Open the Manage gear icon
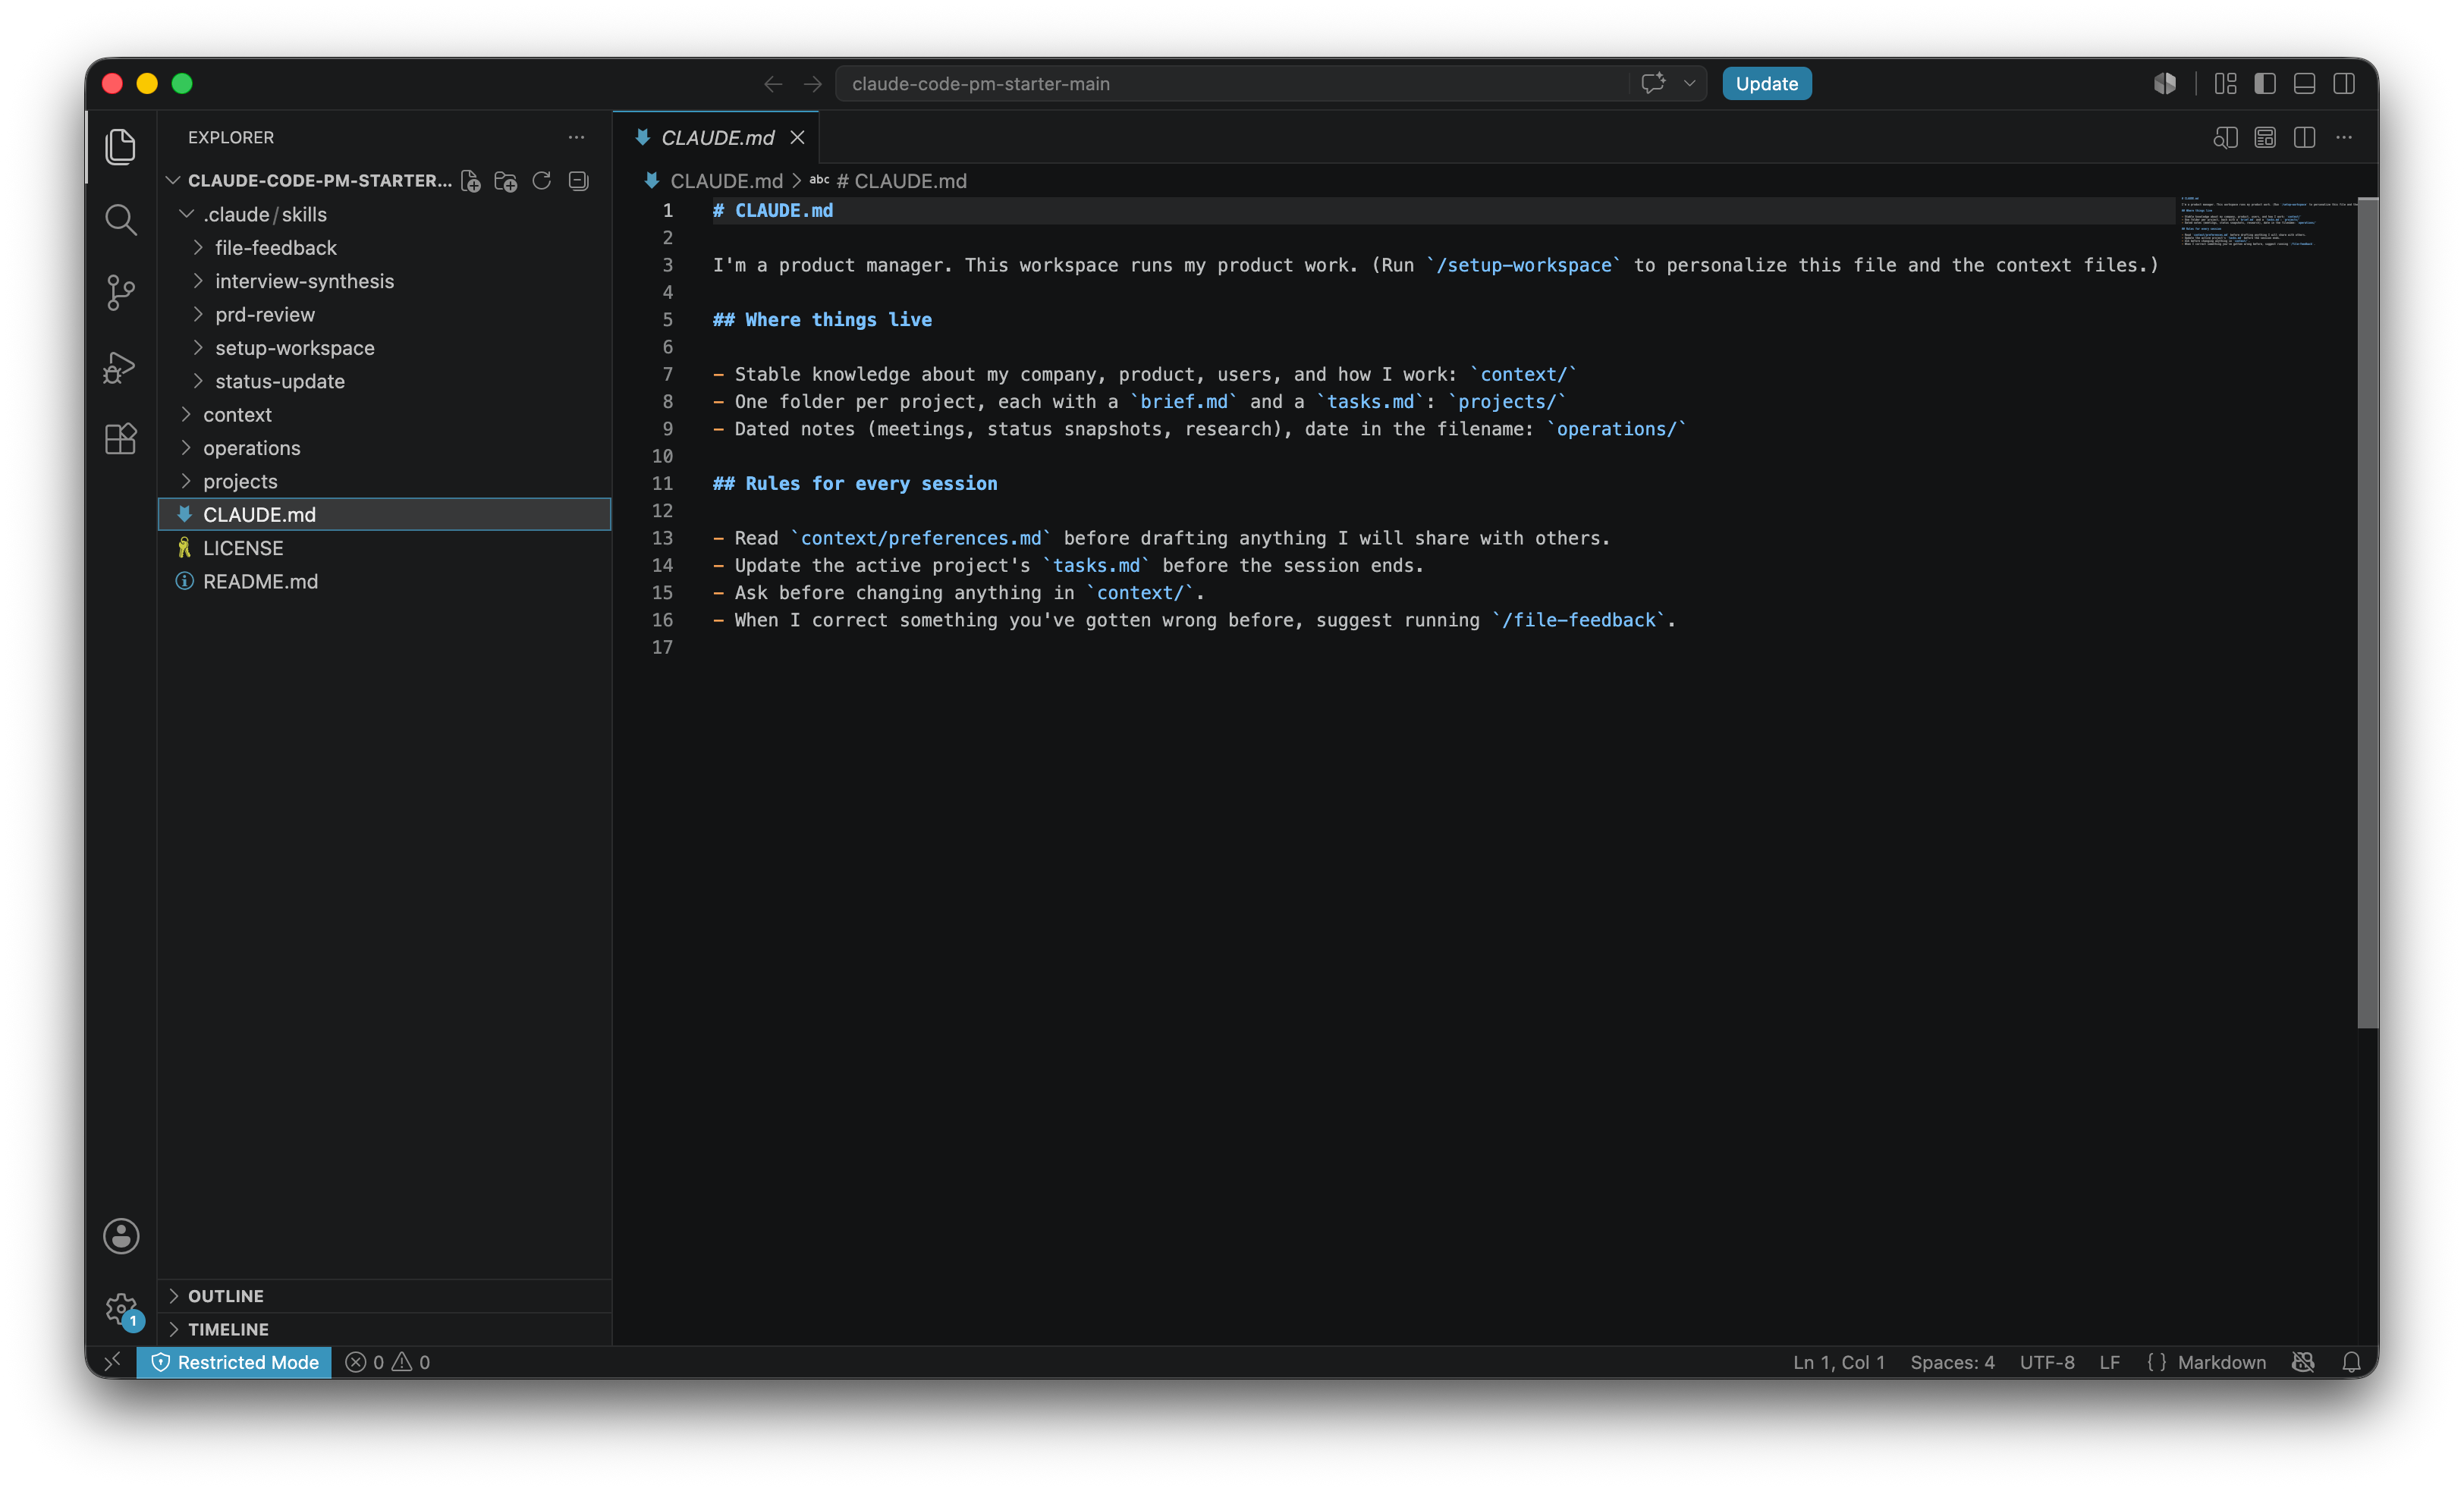 (121, 1309)
